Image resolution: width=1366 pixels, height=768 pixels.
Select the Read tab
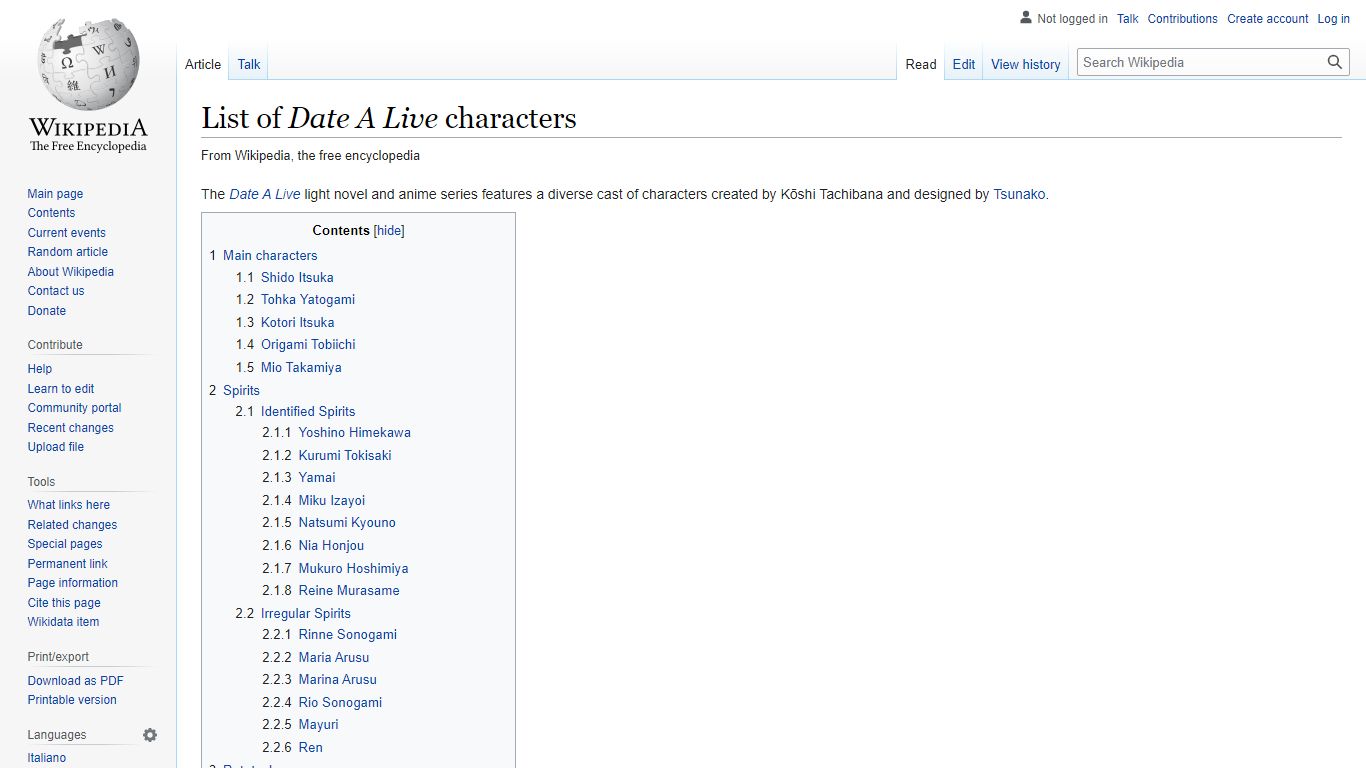pyautogui.click(x=921, y=64)
